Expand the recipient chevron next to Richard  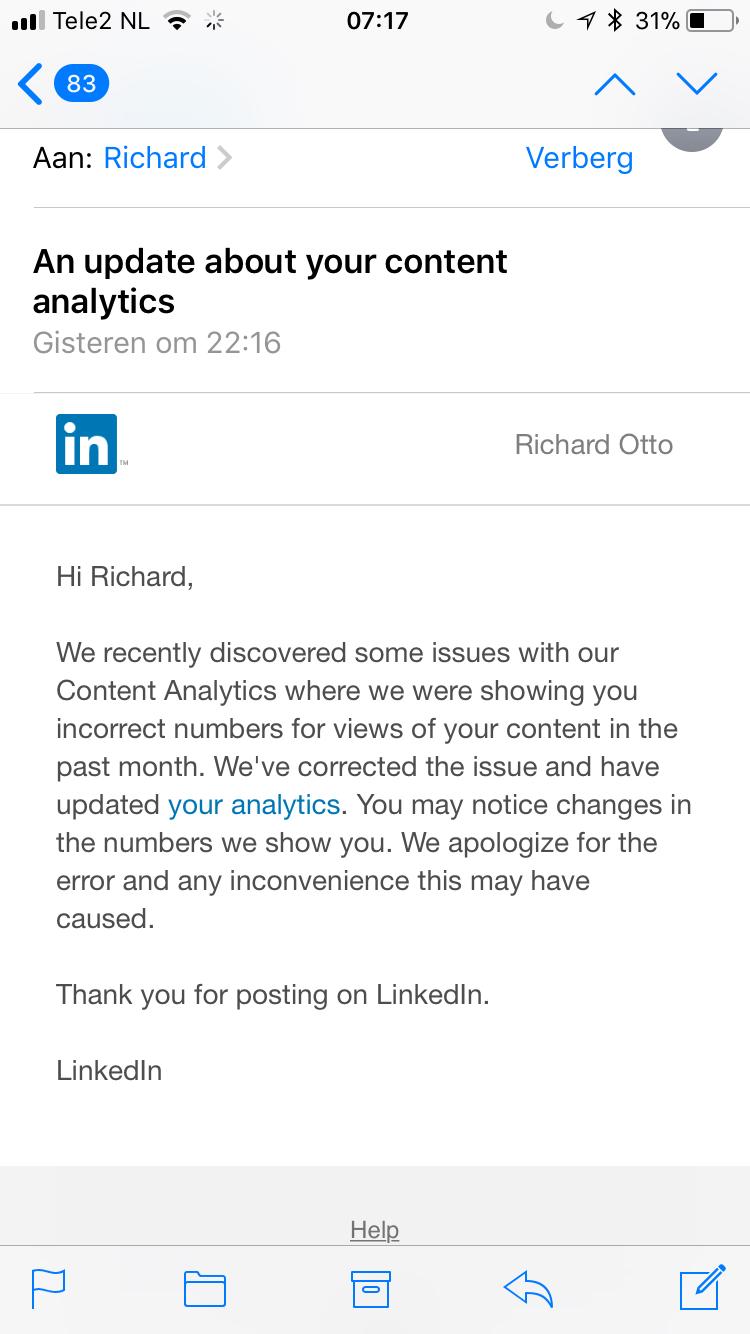(224, 158)
